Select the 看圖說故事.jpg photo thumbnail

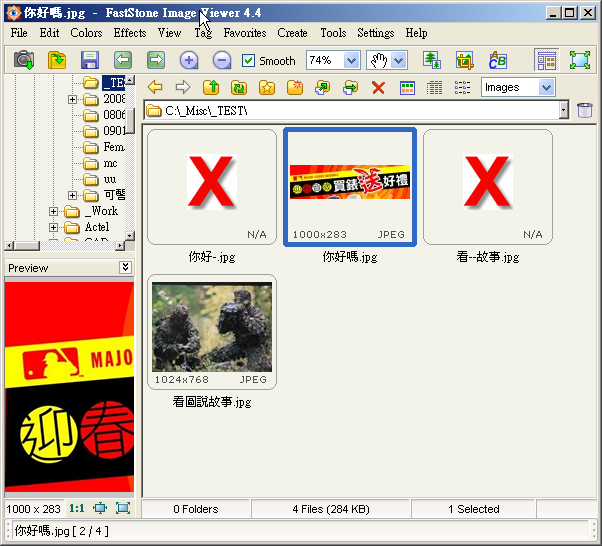[x=212, y=332]
